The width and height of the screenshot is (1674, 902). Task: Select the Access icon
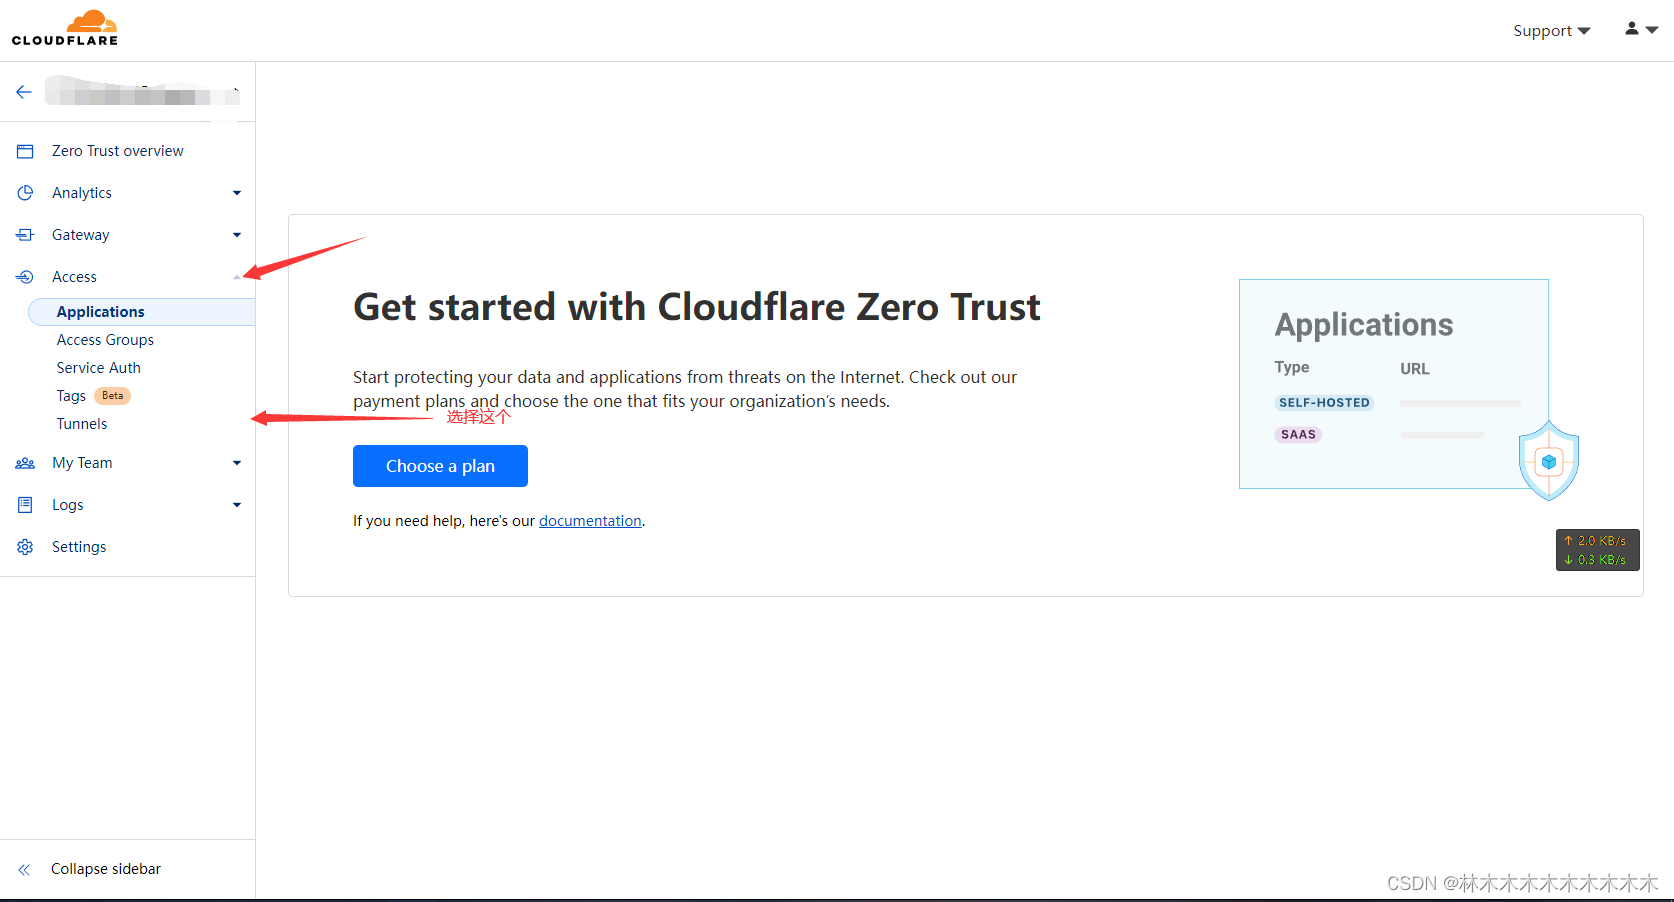click(x=24, y=276)
